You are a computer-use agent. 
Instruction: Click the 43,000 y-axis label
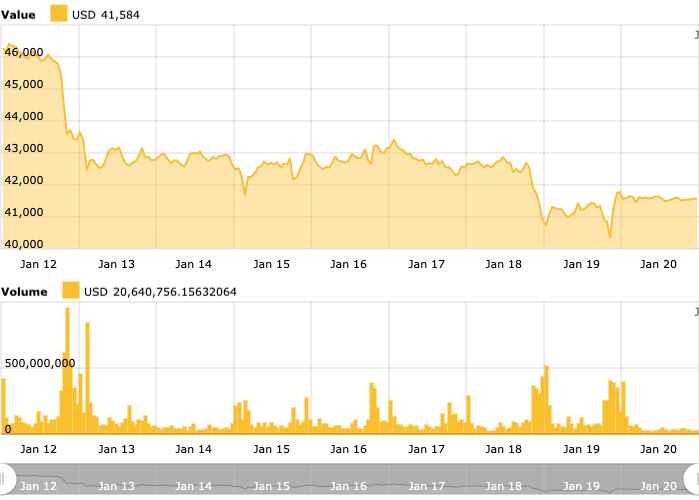click(24, 148)
